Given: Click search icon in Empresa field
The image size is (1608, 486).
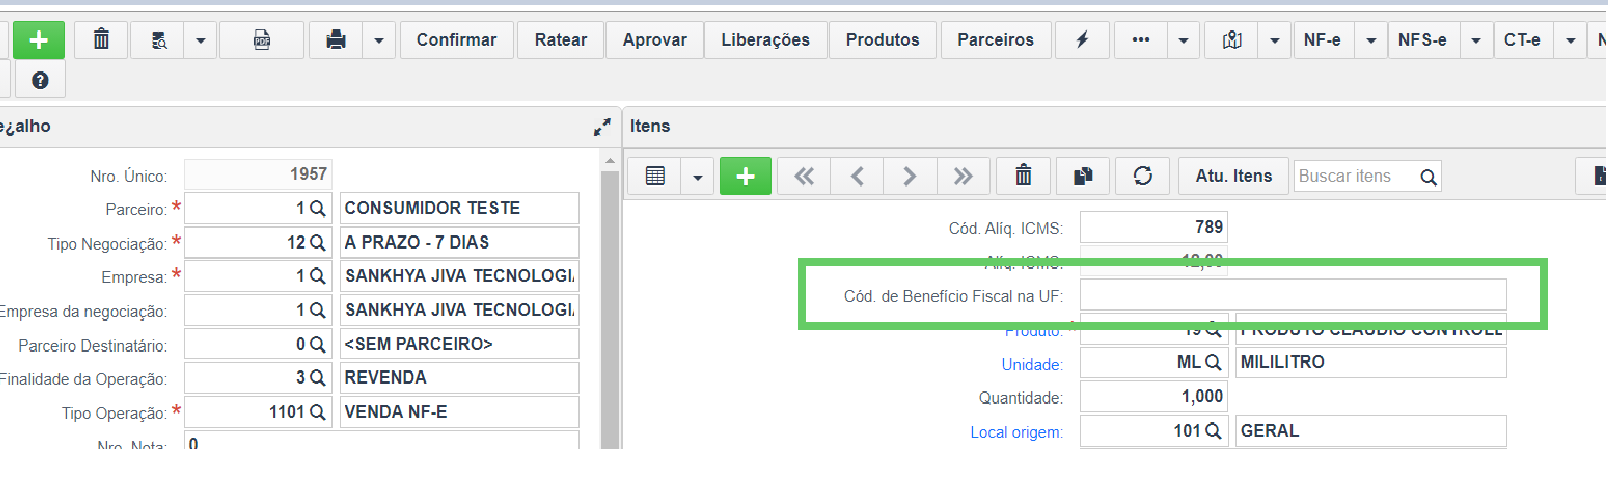Looking at the screenshot, I should pyautogui.click(x=318, y=276).
